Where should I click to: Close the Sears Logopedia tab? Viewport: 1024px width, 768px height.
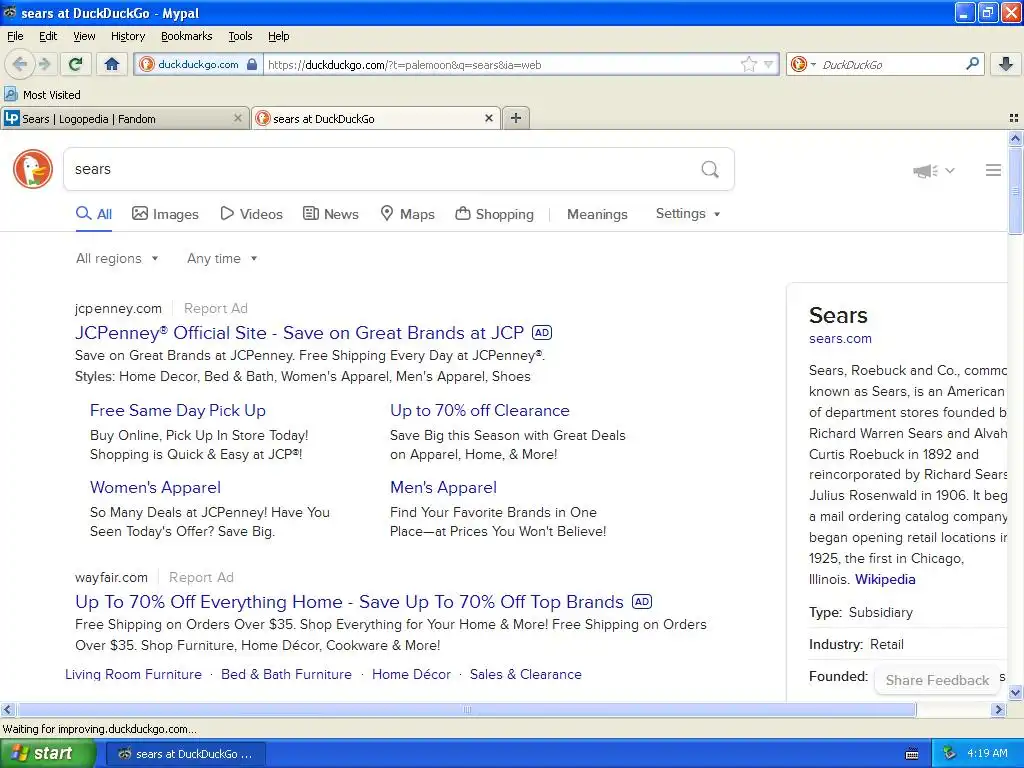click(238, 118)
